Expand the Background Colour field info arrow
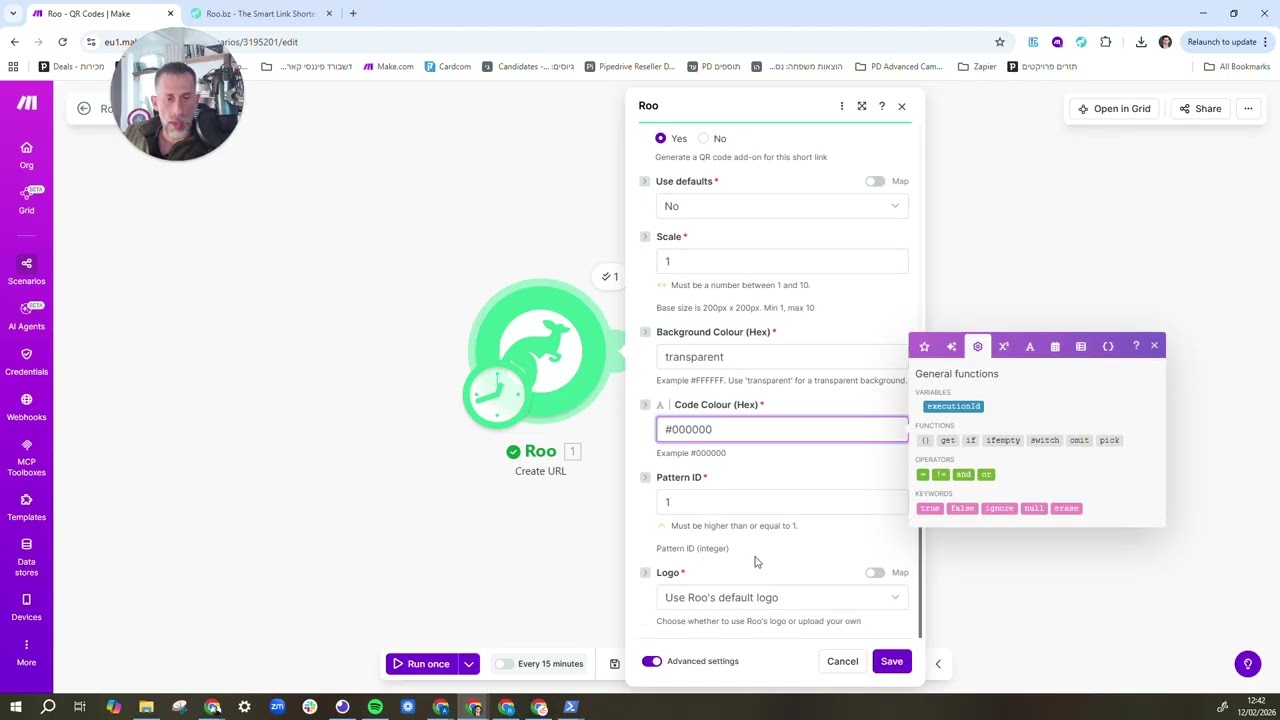Screen dimensions: 1280x720 pyautogui.click(x=644, y=332)
